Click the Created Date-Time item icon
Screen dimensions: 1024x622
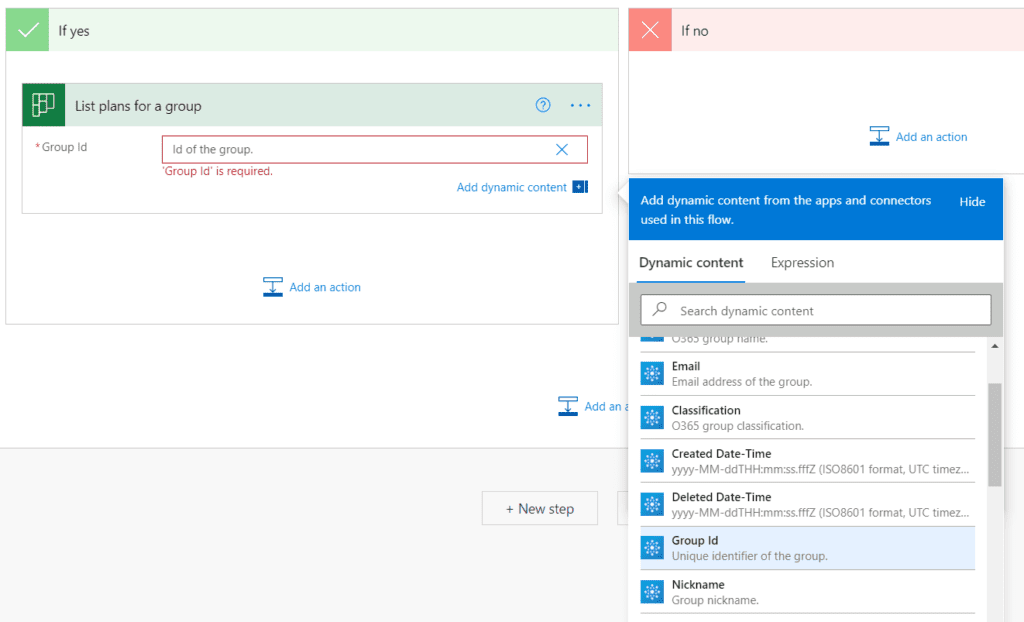pos(652,461)
